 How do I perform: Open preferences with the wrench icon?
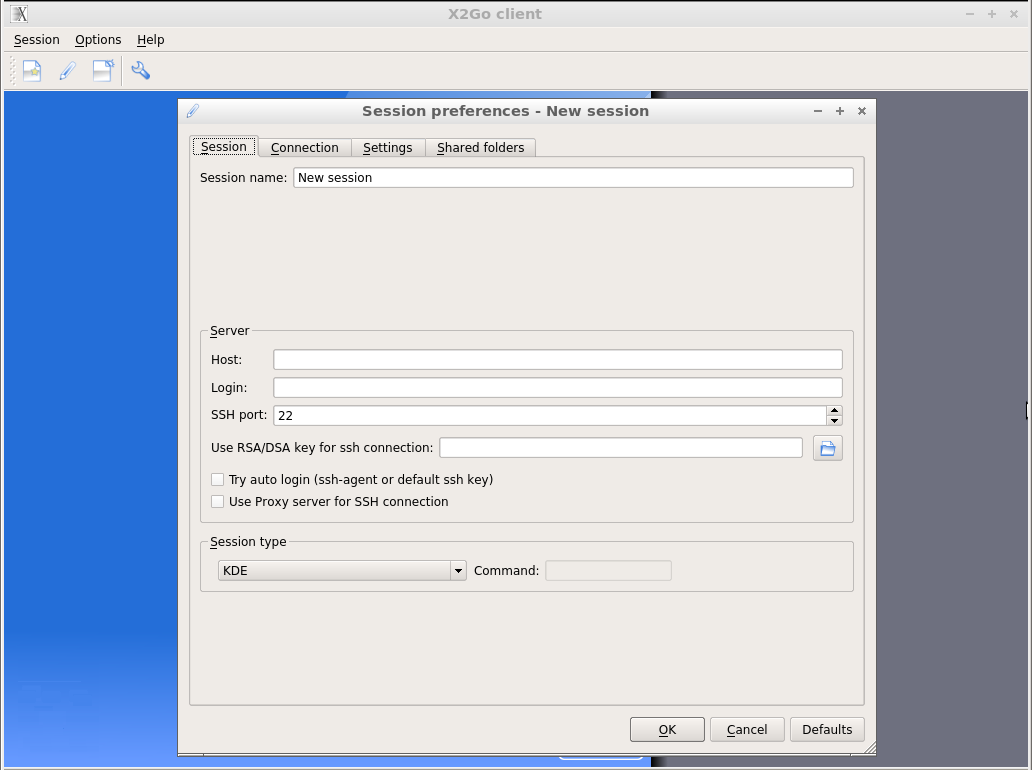pos(141,71)
